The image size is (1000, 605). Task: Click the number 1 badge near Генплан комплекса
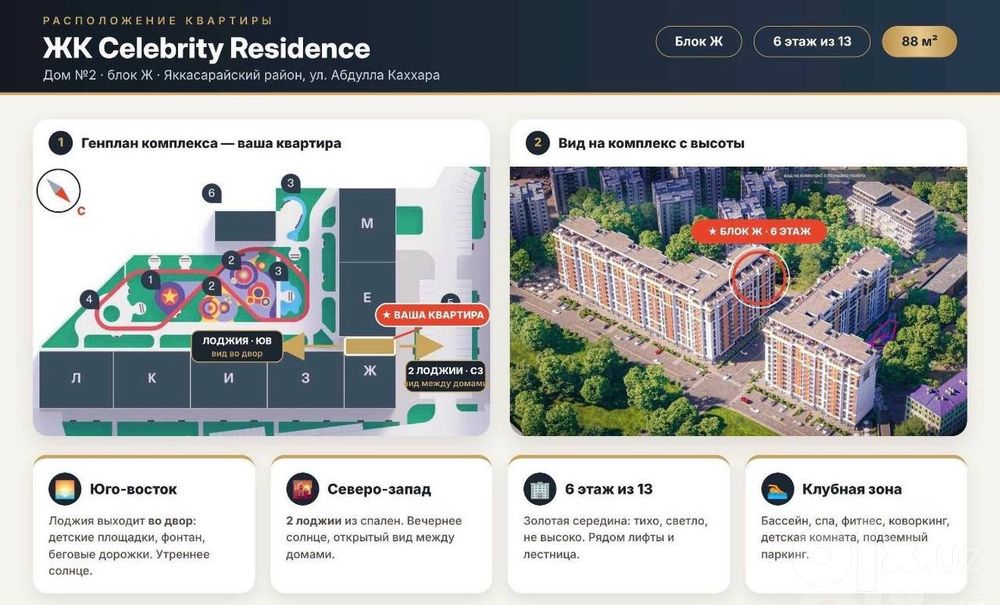coord(61,143)
